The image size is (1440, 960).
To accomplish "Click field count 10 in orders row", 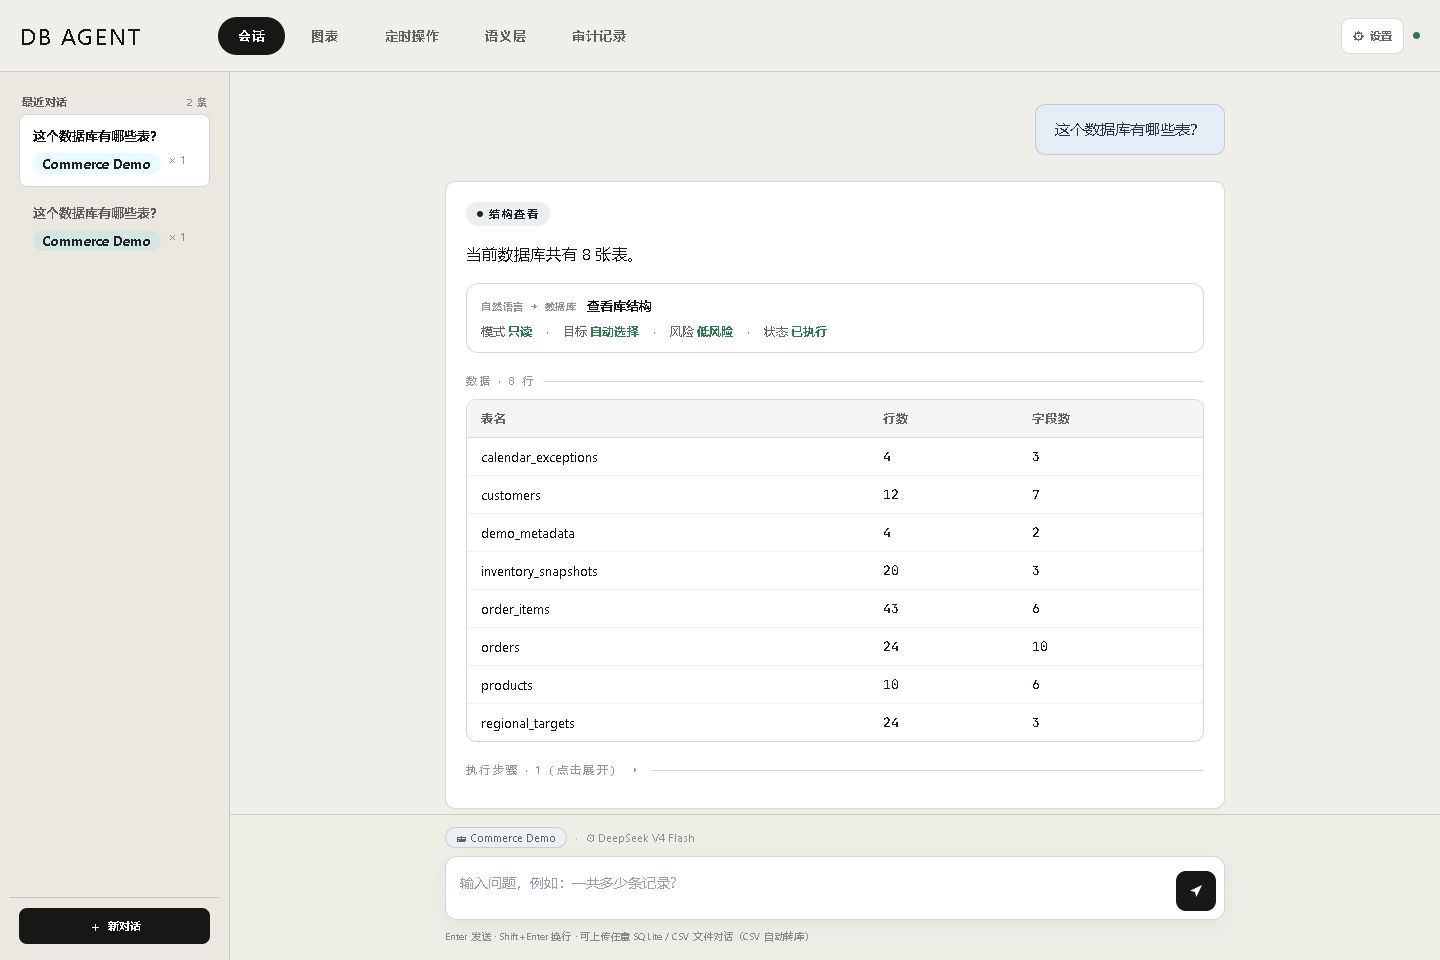I will (1040, 647).
